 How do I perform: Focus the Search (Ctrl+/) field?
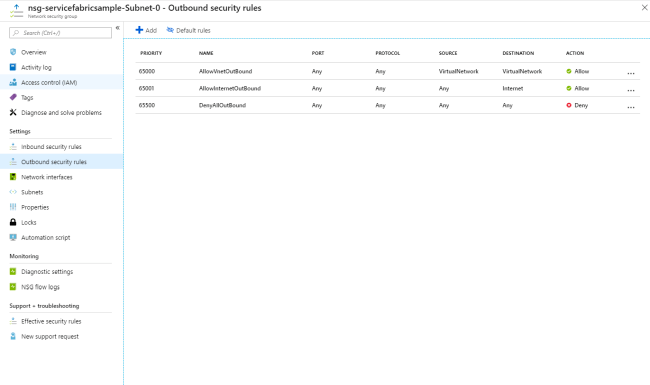point(61,33)
